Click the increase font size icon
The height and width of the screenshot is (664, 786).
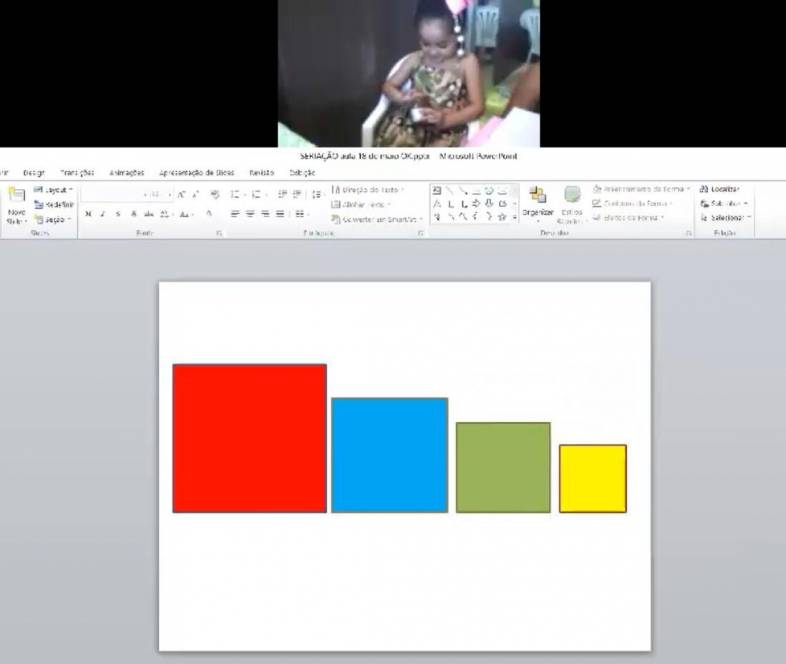pyautogui.click(x=181, y=195)
